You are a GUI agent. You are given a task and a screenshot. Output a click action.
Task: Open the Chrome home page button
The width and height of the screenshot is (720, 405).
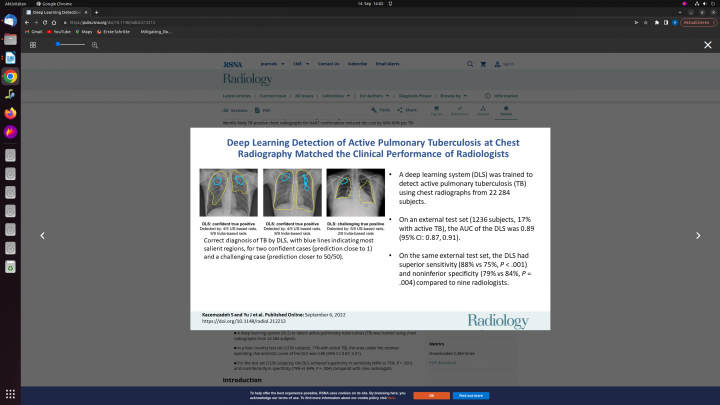coord(54,22)
